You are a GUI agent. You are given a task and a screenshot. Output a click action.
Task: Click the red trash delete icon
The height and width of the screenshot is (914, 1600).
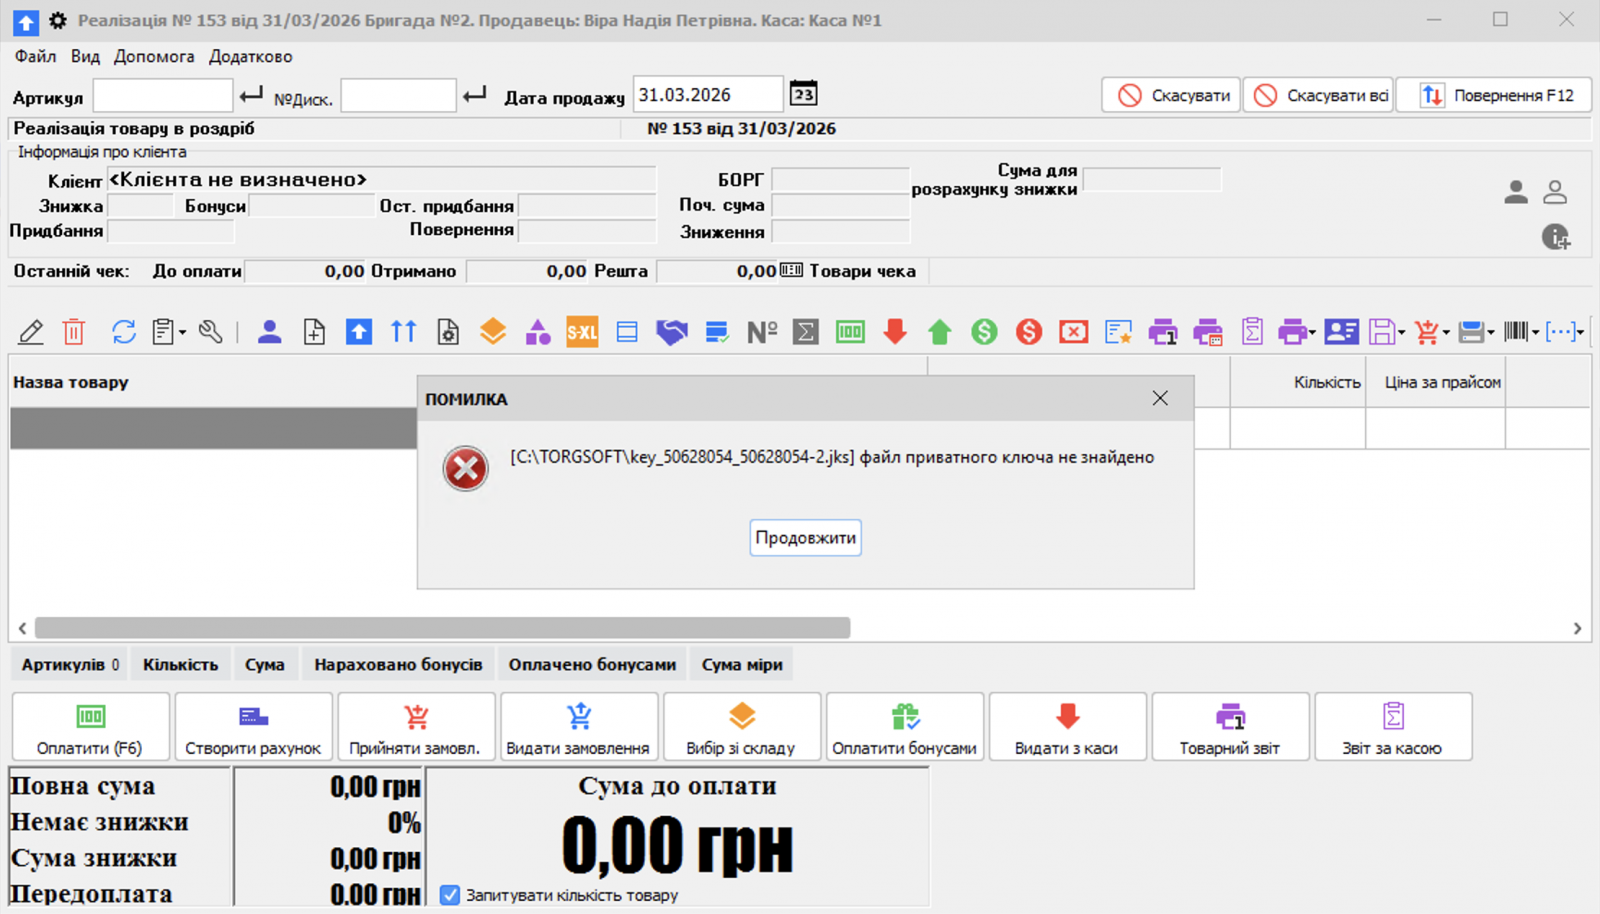(x=74, y=332)
